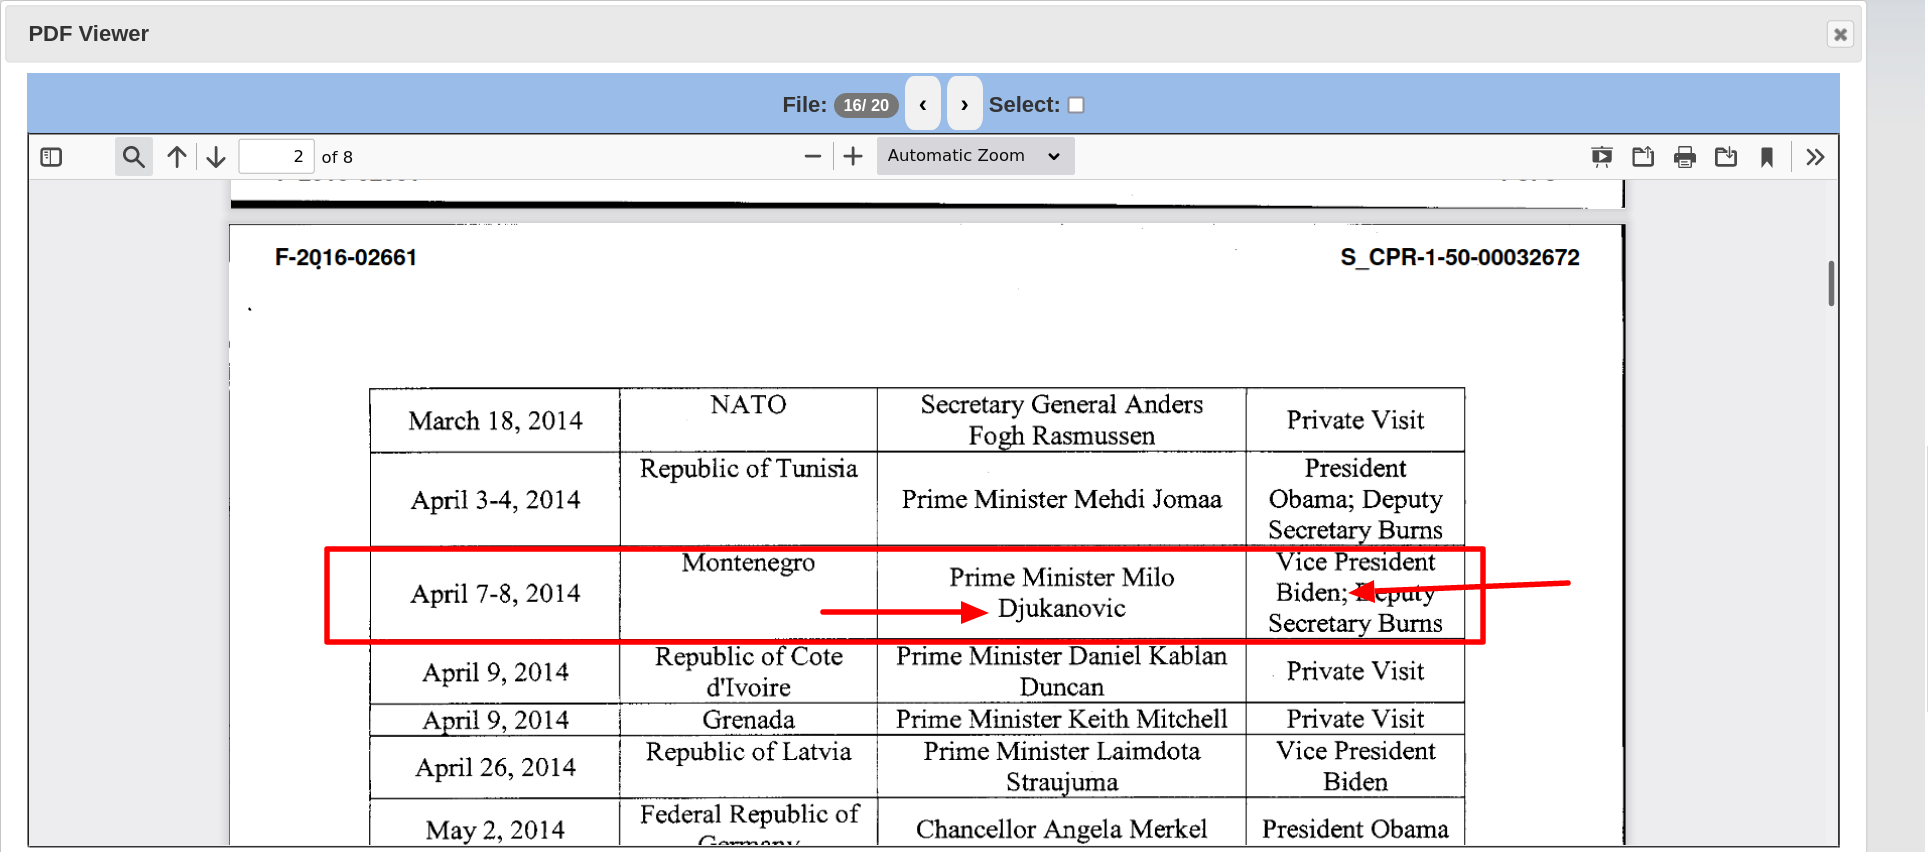Click the 'of 8' page count label
The height and width of the screenshot is (852, 1928).
pos(337,157)
